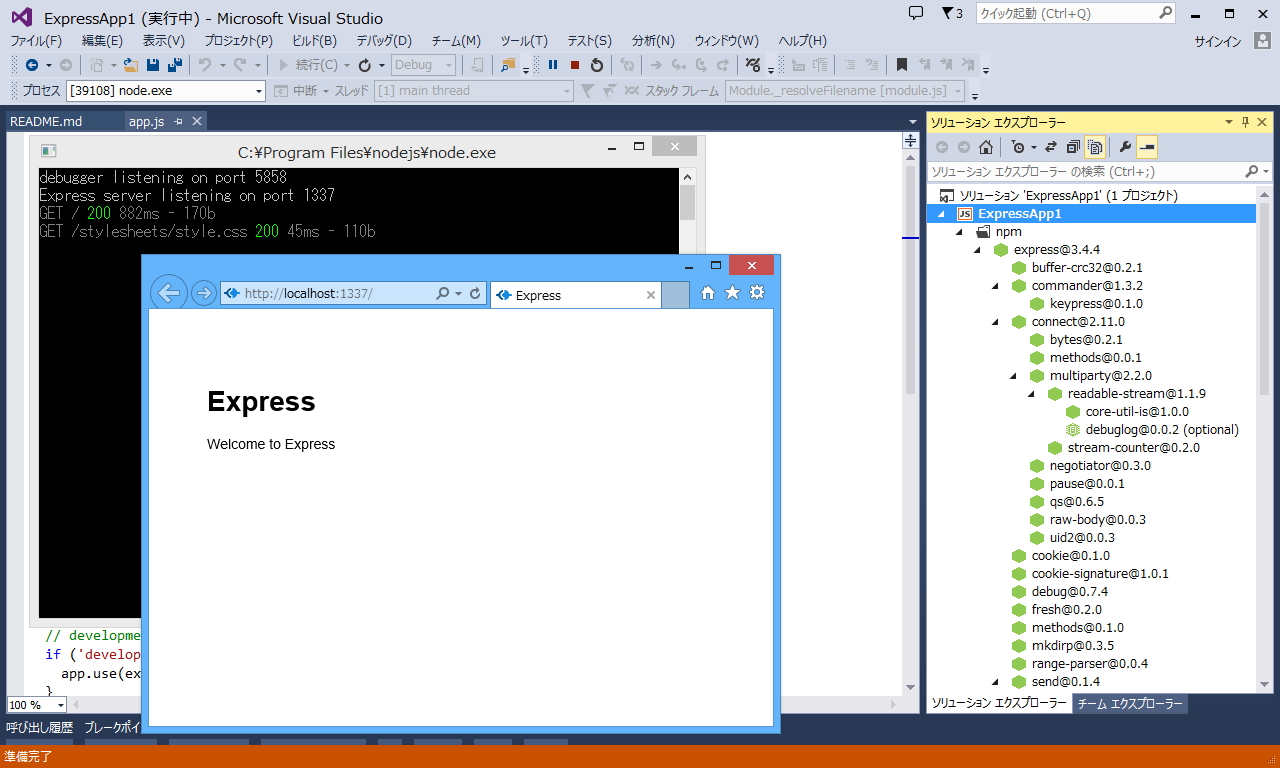Switch to the チーム エクスプローラー tab

(x=1130, y=704)
